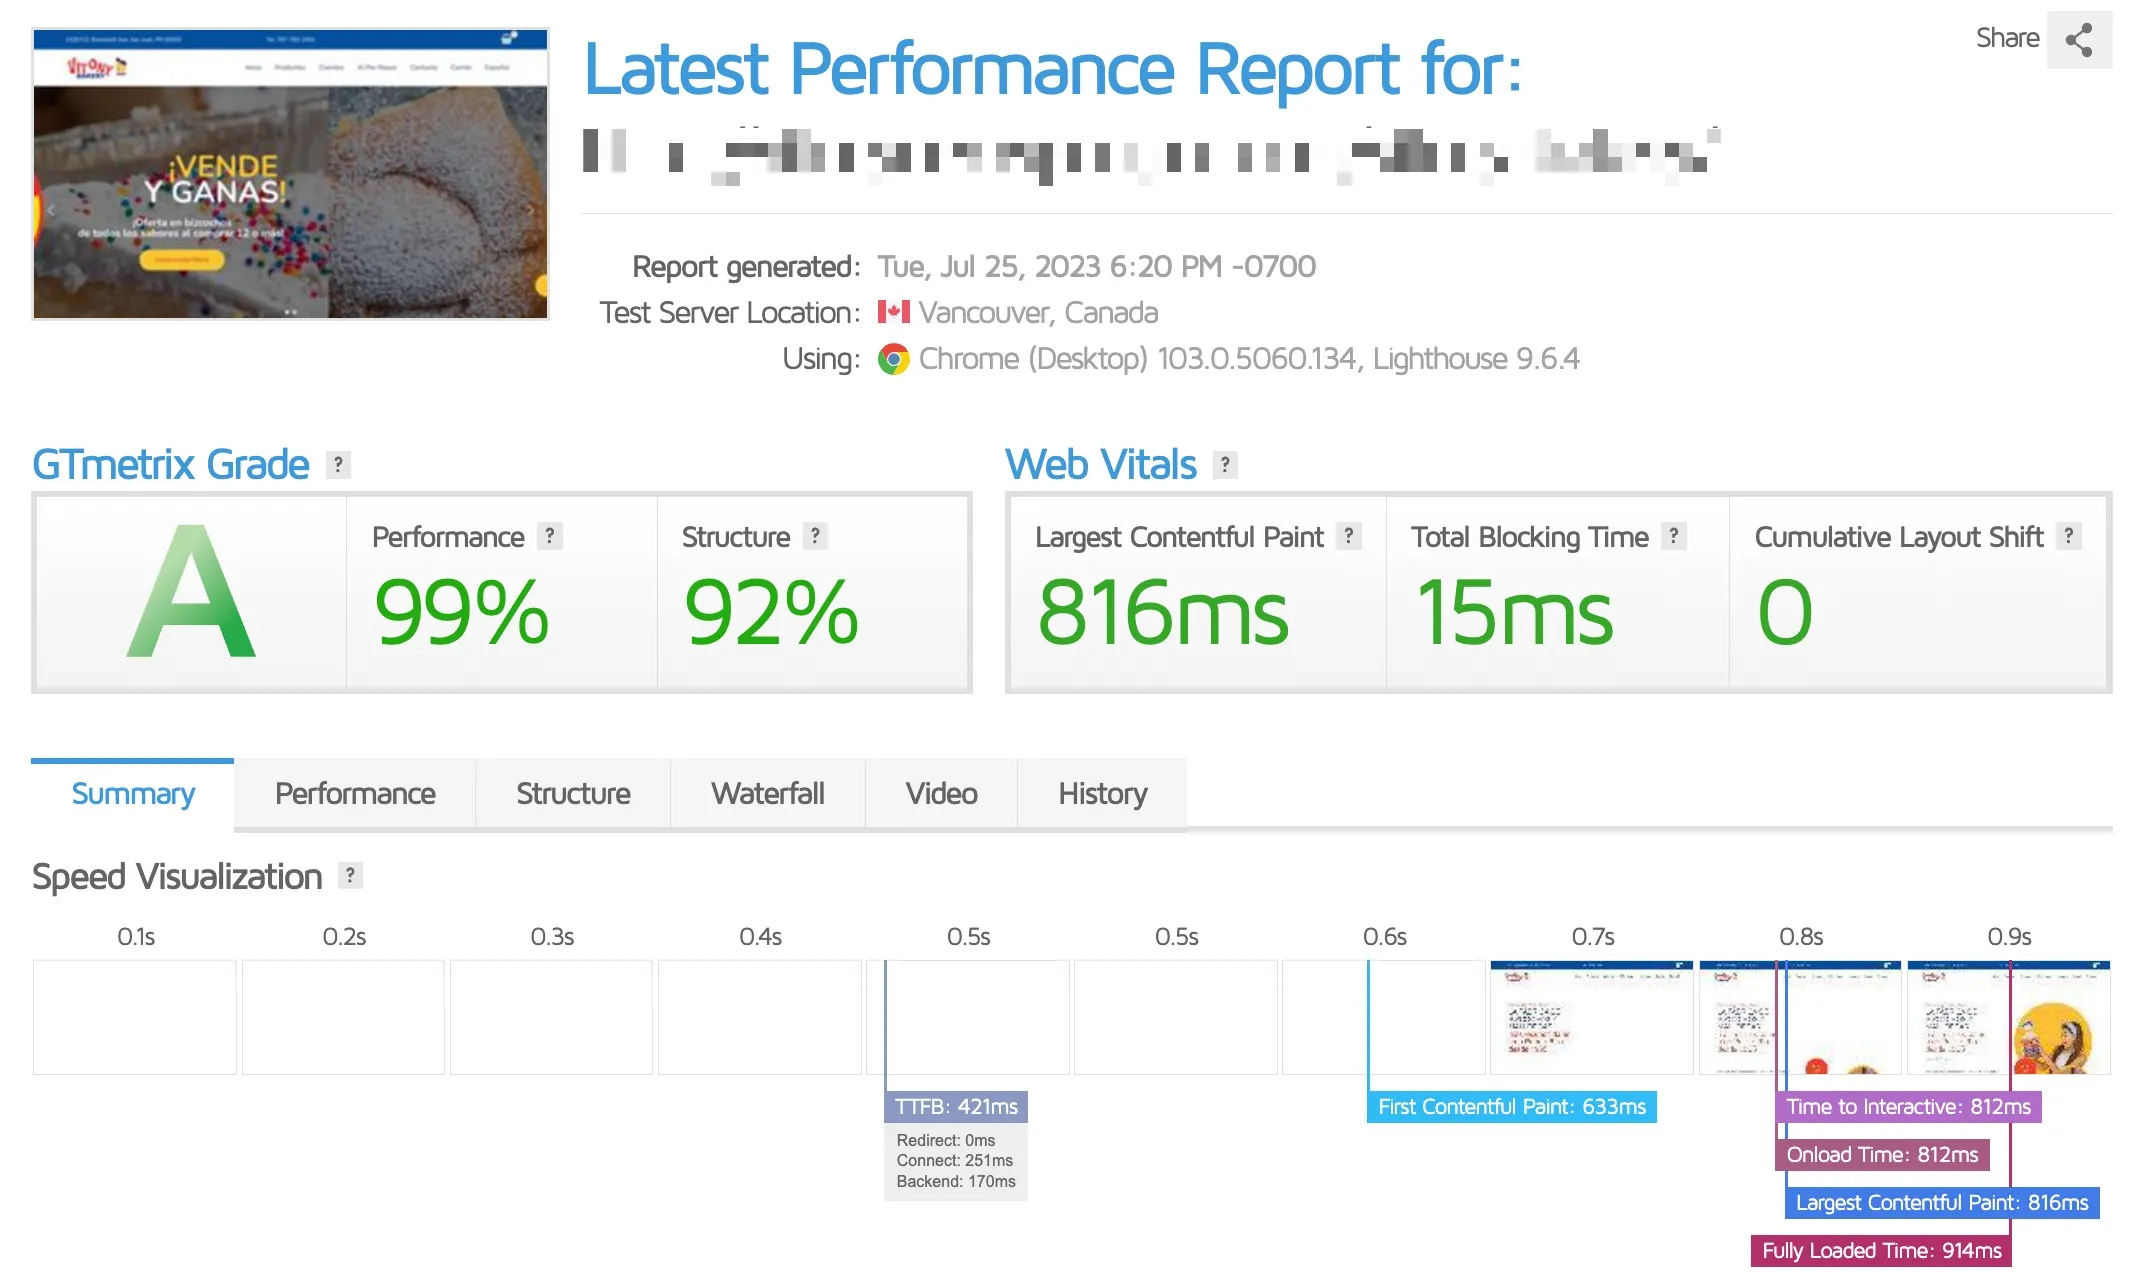Click the 0.9s filmstrip frame
2134x1282 pixels.
pos(2008,1017)
